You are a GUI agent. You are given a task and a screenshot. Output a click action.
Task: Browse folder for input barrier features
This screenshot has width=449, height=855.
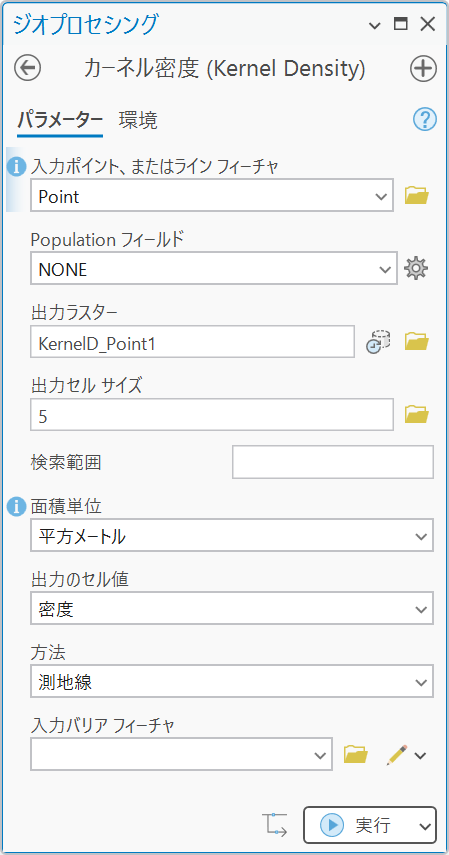[356, 755]
